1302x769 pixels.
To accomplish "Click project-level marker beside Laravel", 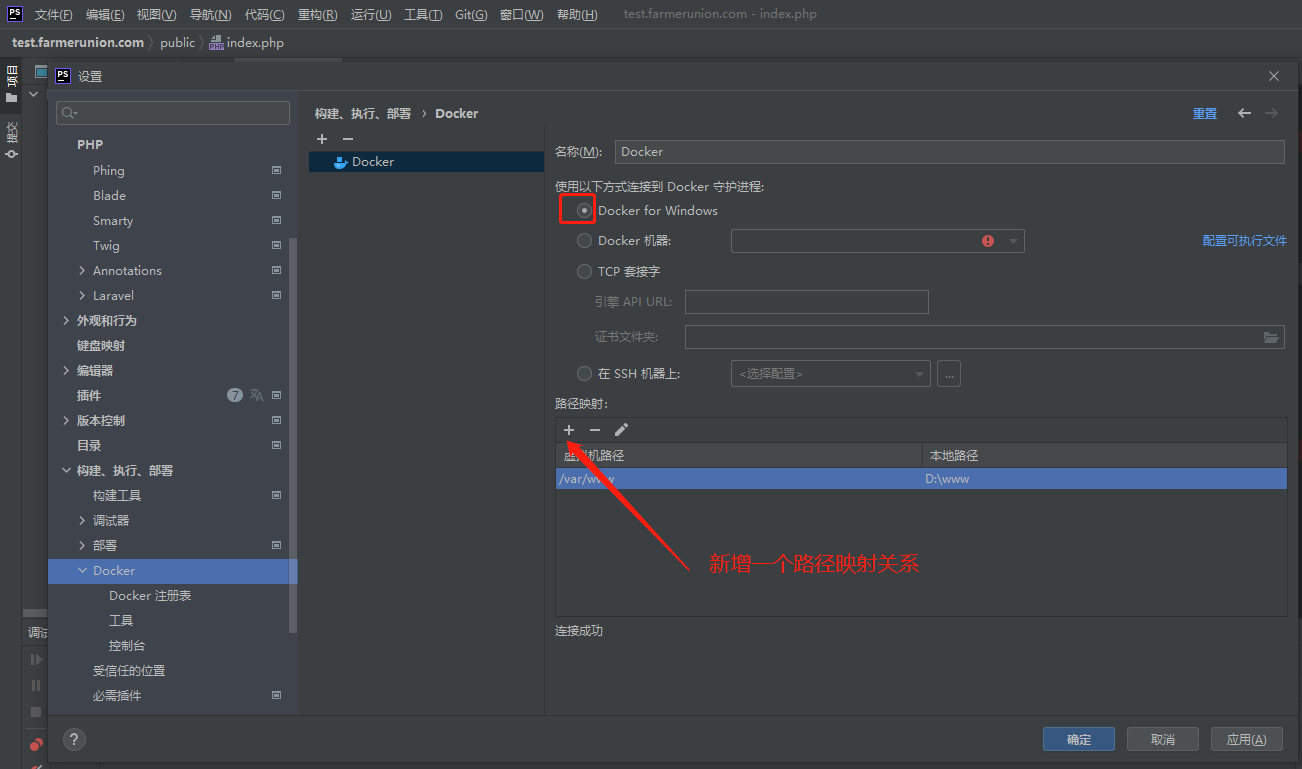I will pos(277,296).
